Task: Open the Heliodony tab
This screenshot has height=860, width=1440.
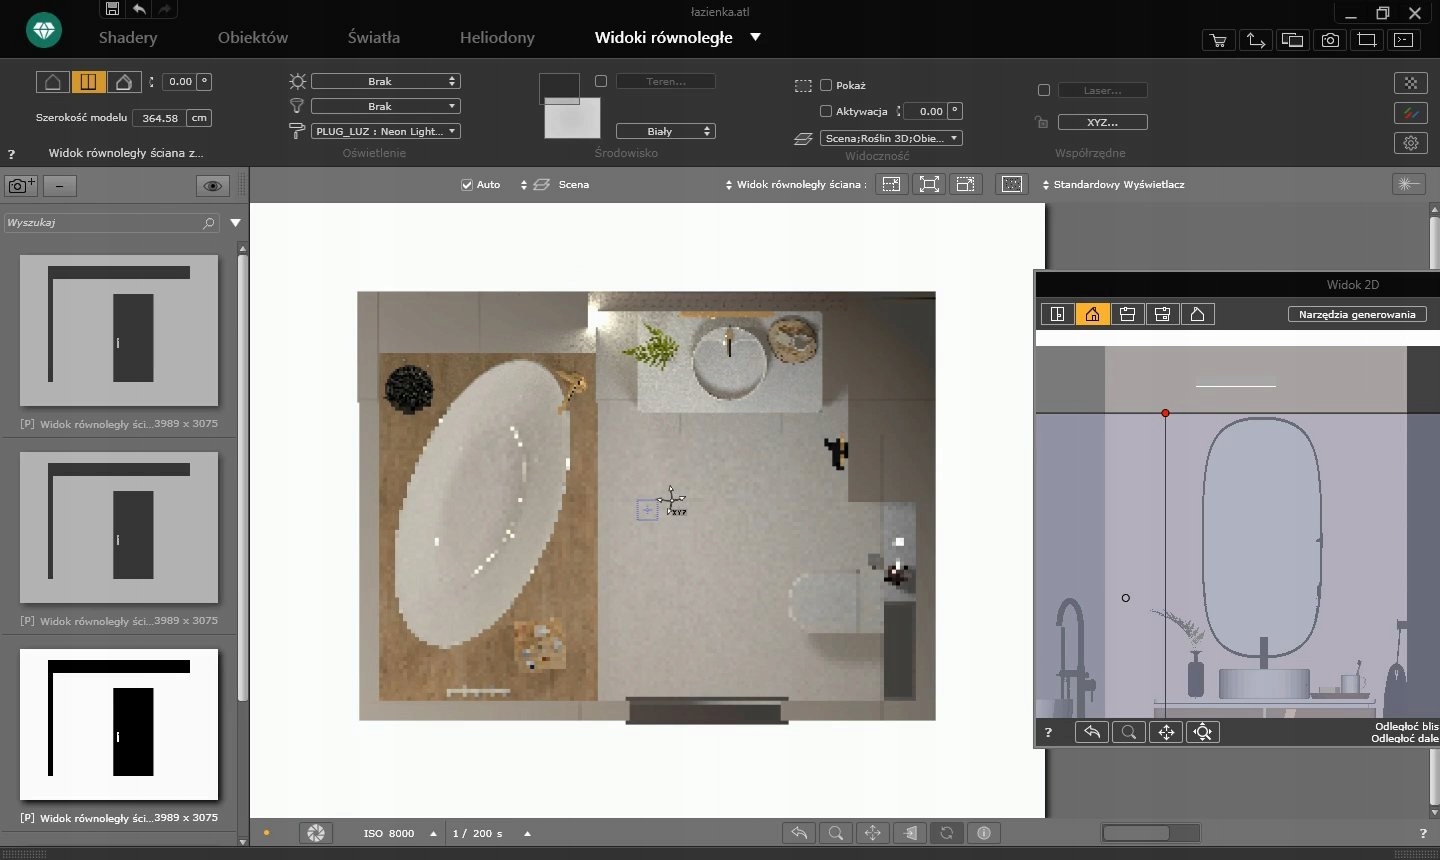Action: (x=497, y=37)
